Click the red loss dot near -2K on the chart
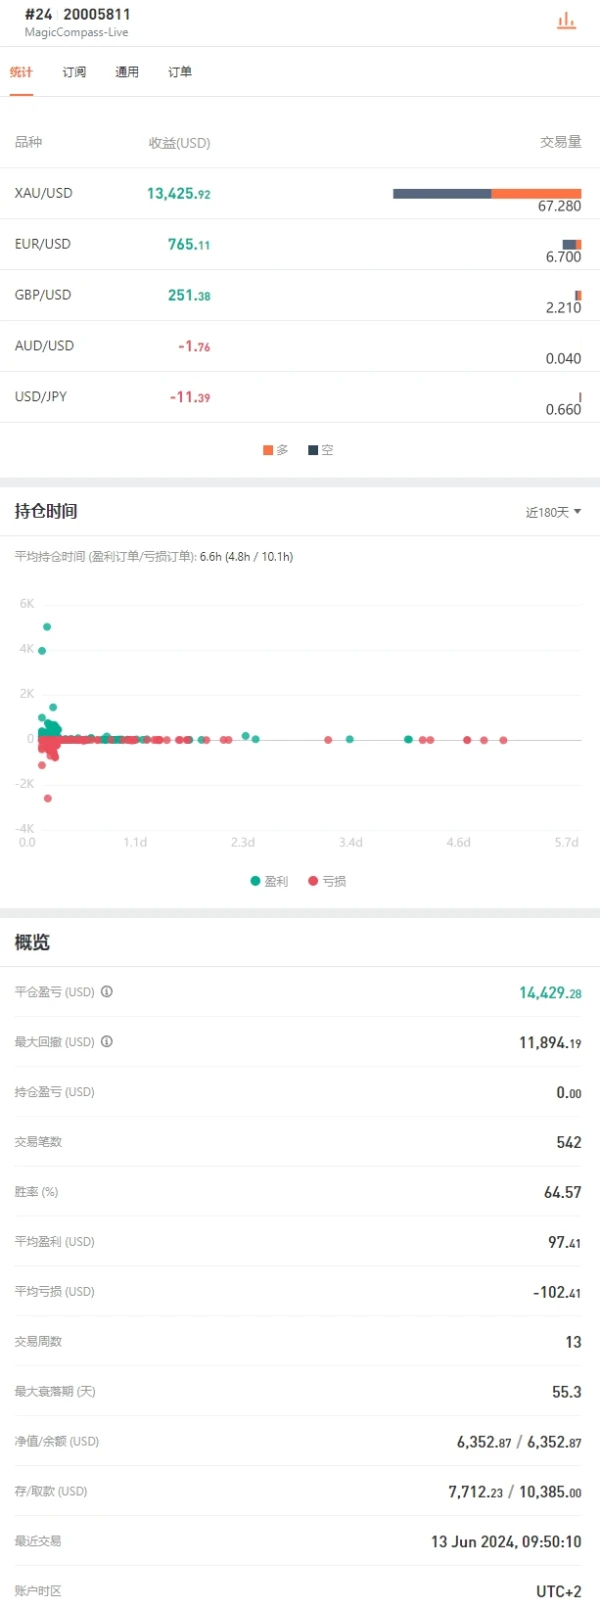The height and width of the screenshot is (1608, 600). [x=47, y=798]
